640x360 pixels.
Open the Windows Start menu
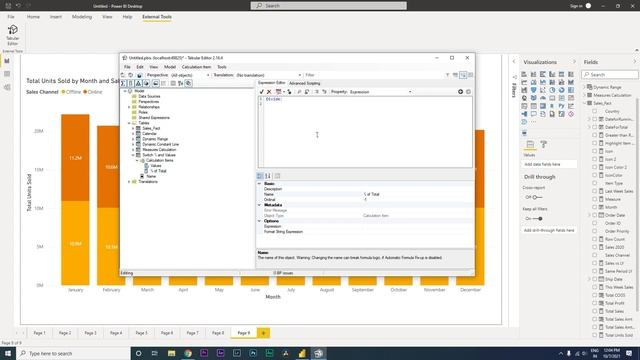coord(8,353)
